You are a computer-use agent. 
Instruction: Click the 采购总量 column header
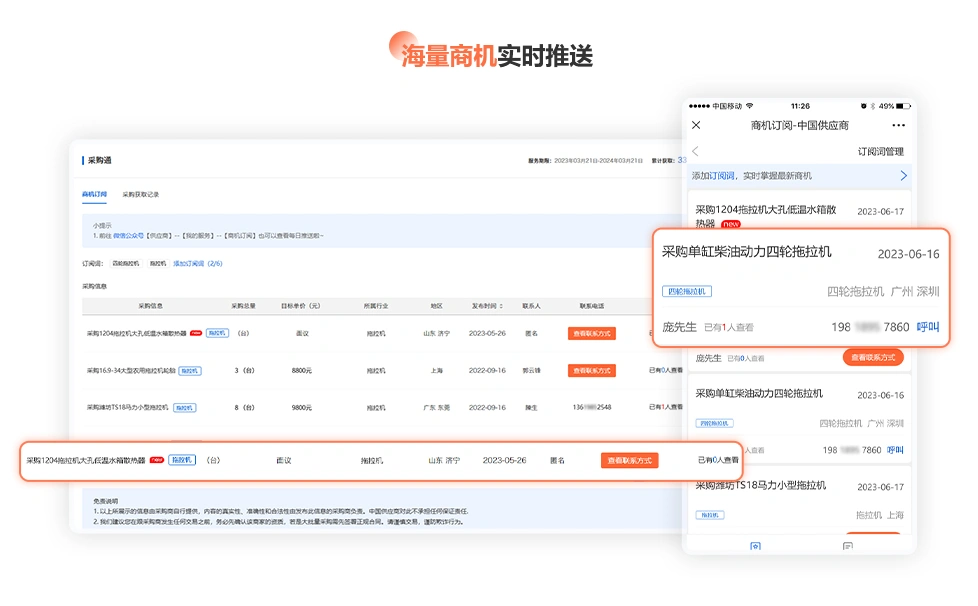243,306
